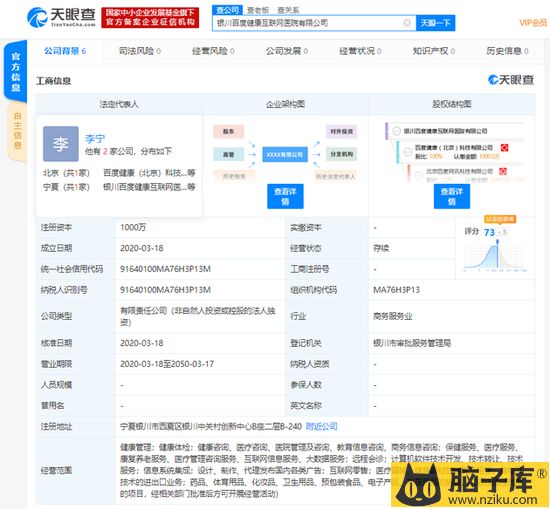Click 查看详情 under 股权结构图

point(452,196)
